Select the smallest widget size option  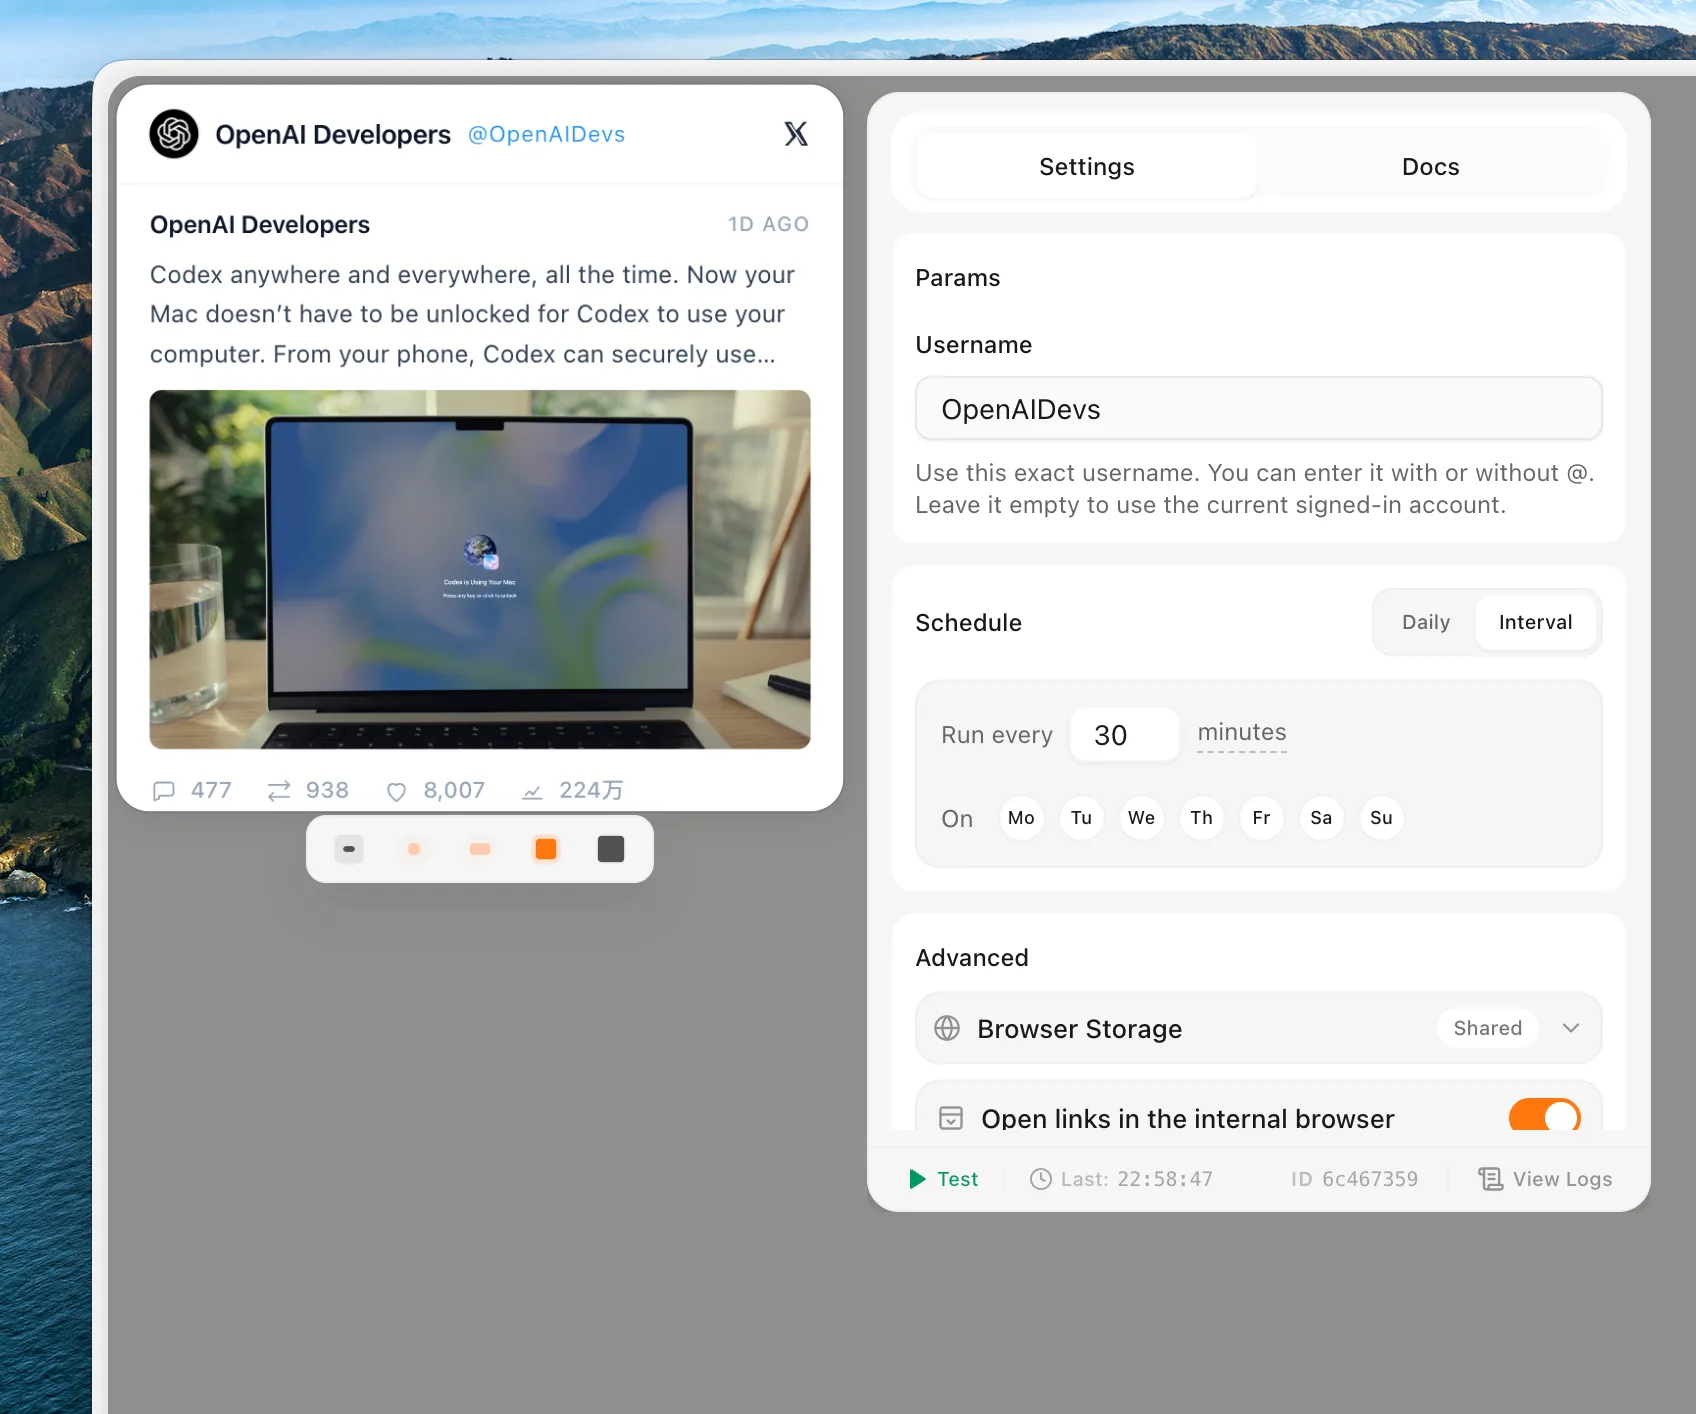coord(349,849)
